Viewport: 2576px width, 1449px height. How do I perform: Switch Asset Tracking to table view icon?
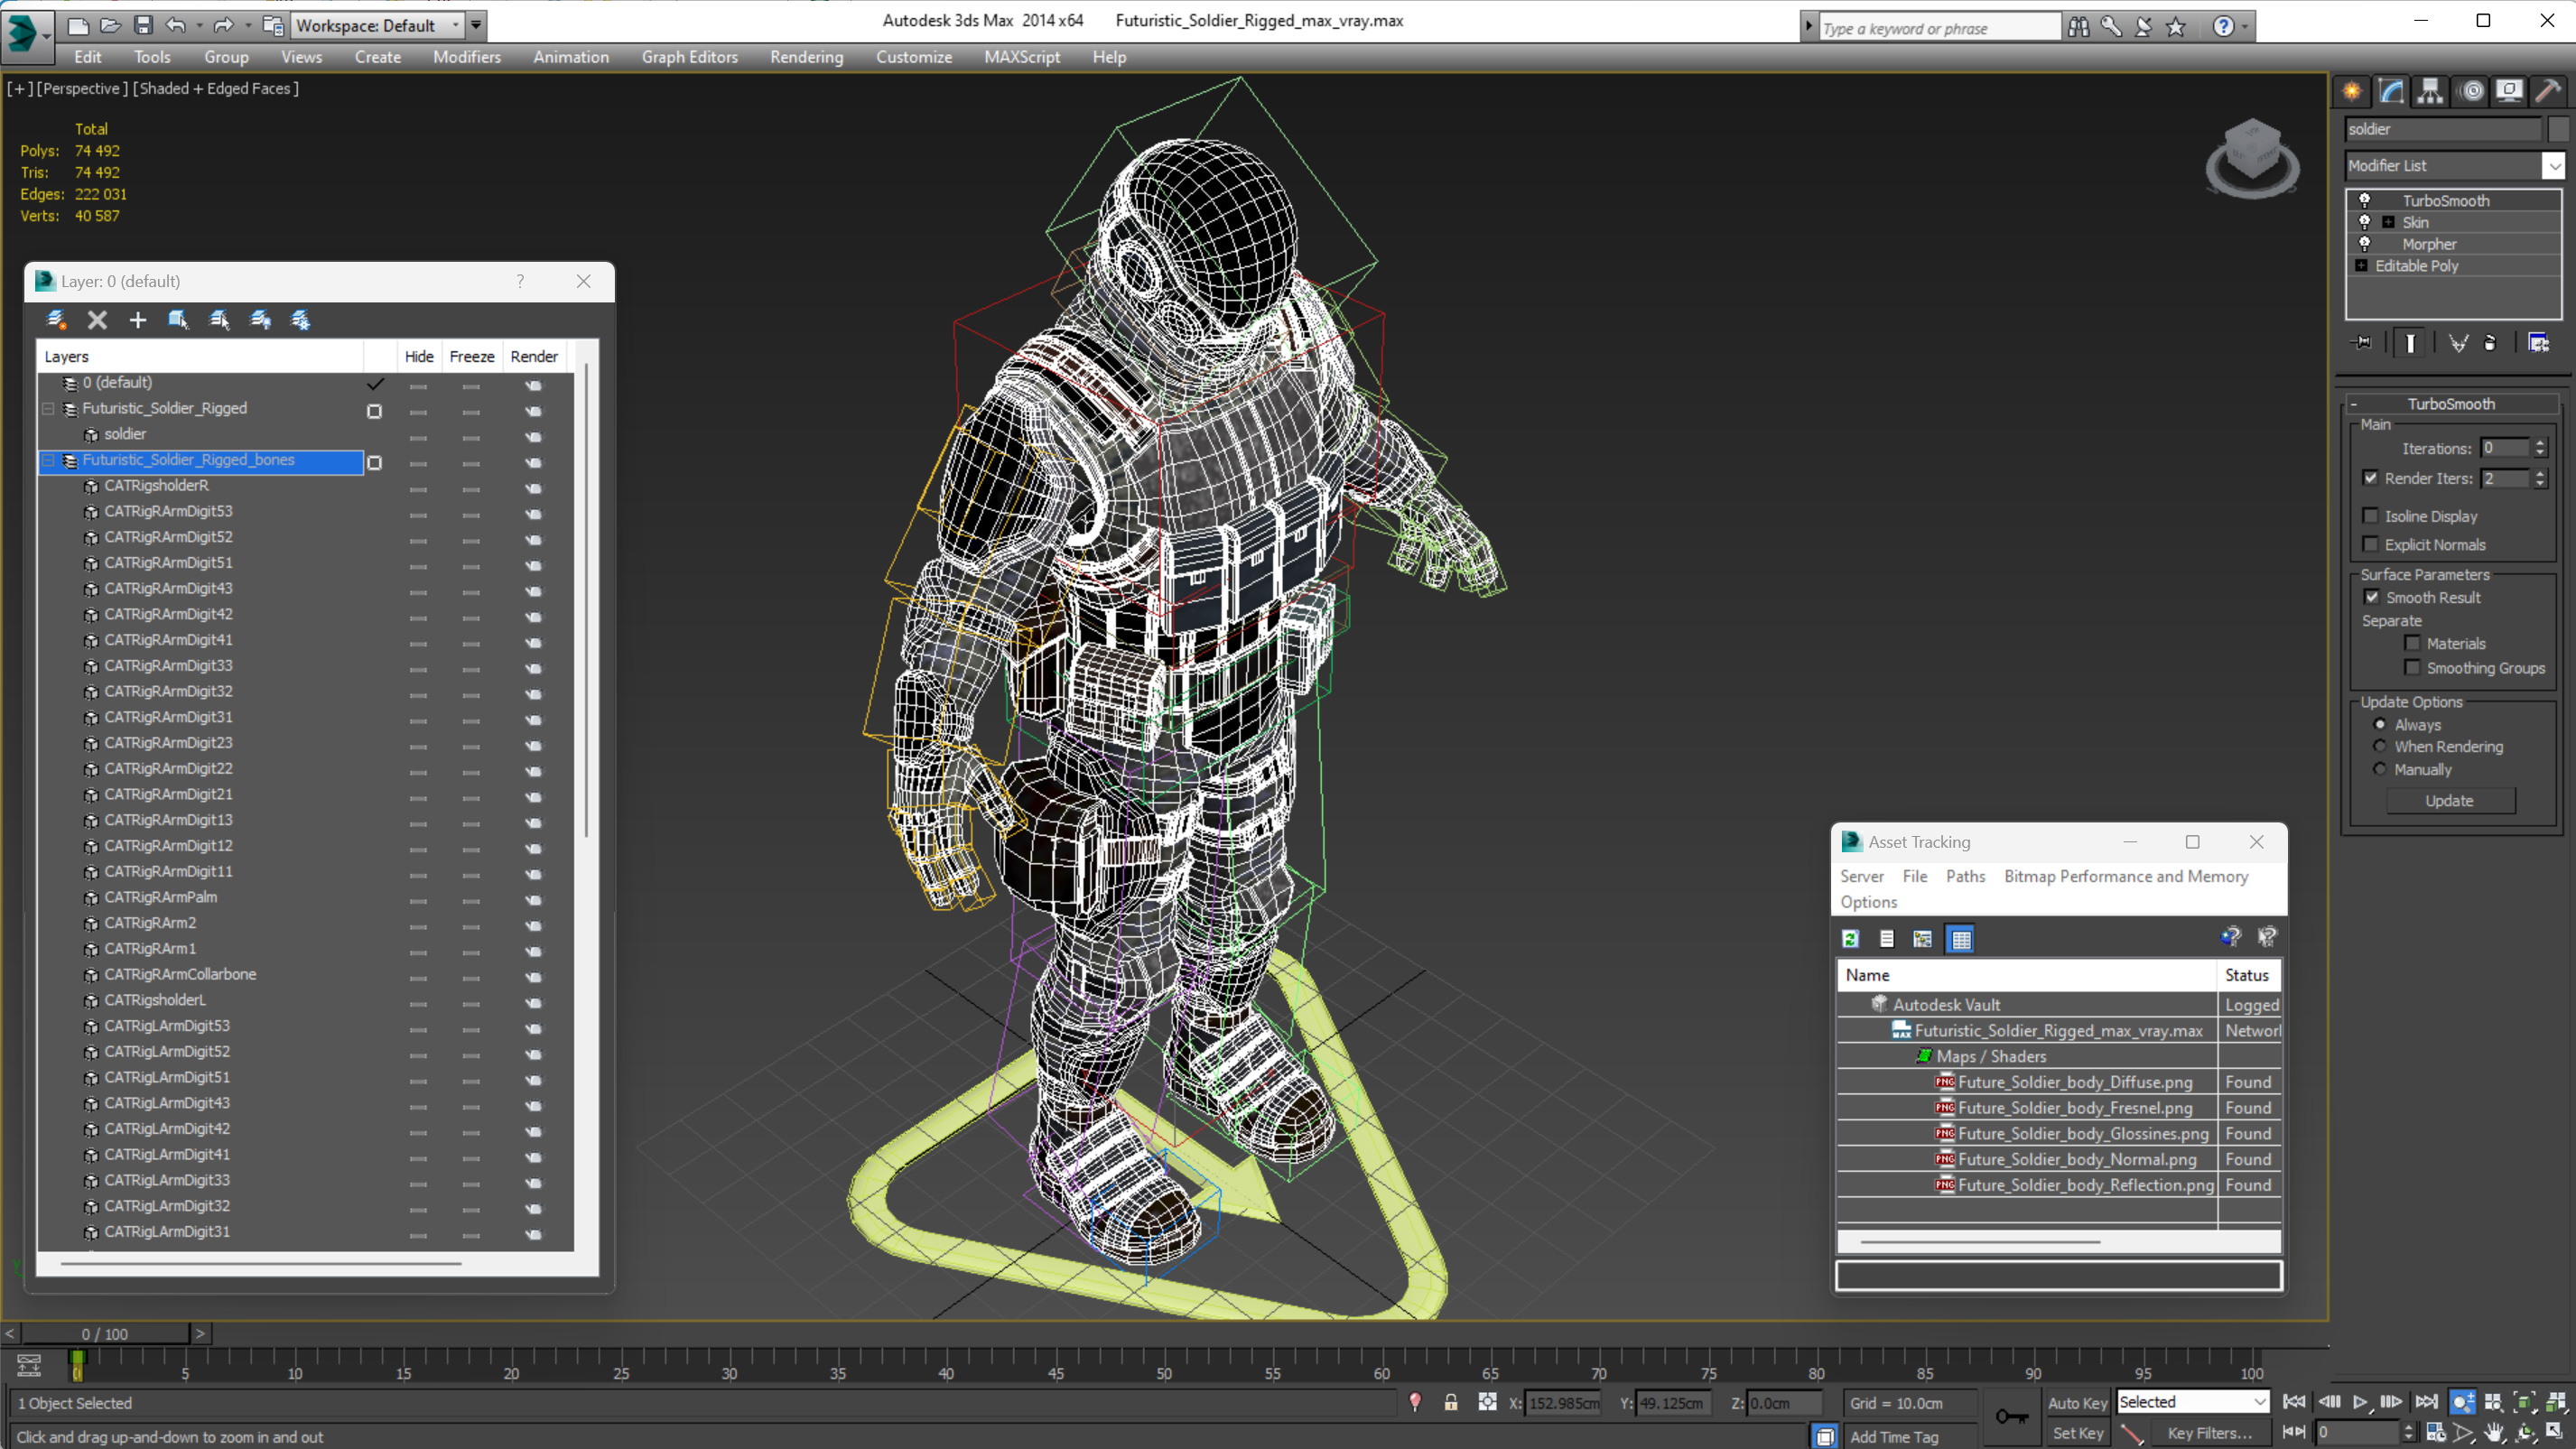click(1960, 939)
